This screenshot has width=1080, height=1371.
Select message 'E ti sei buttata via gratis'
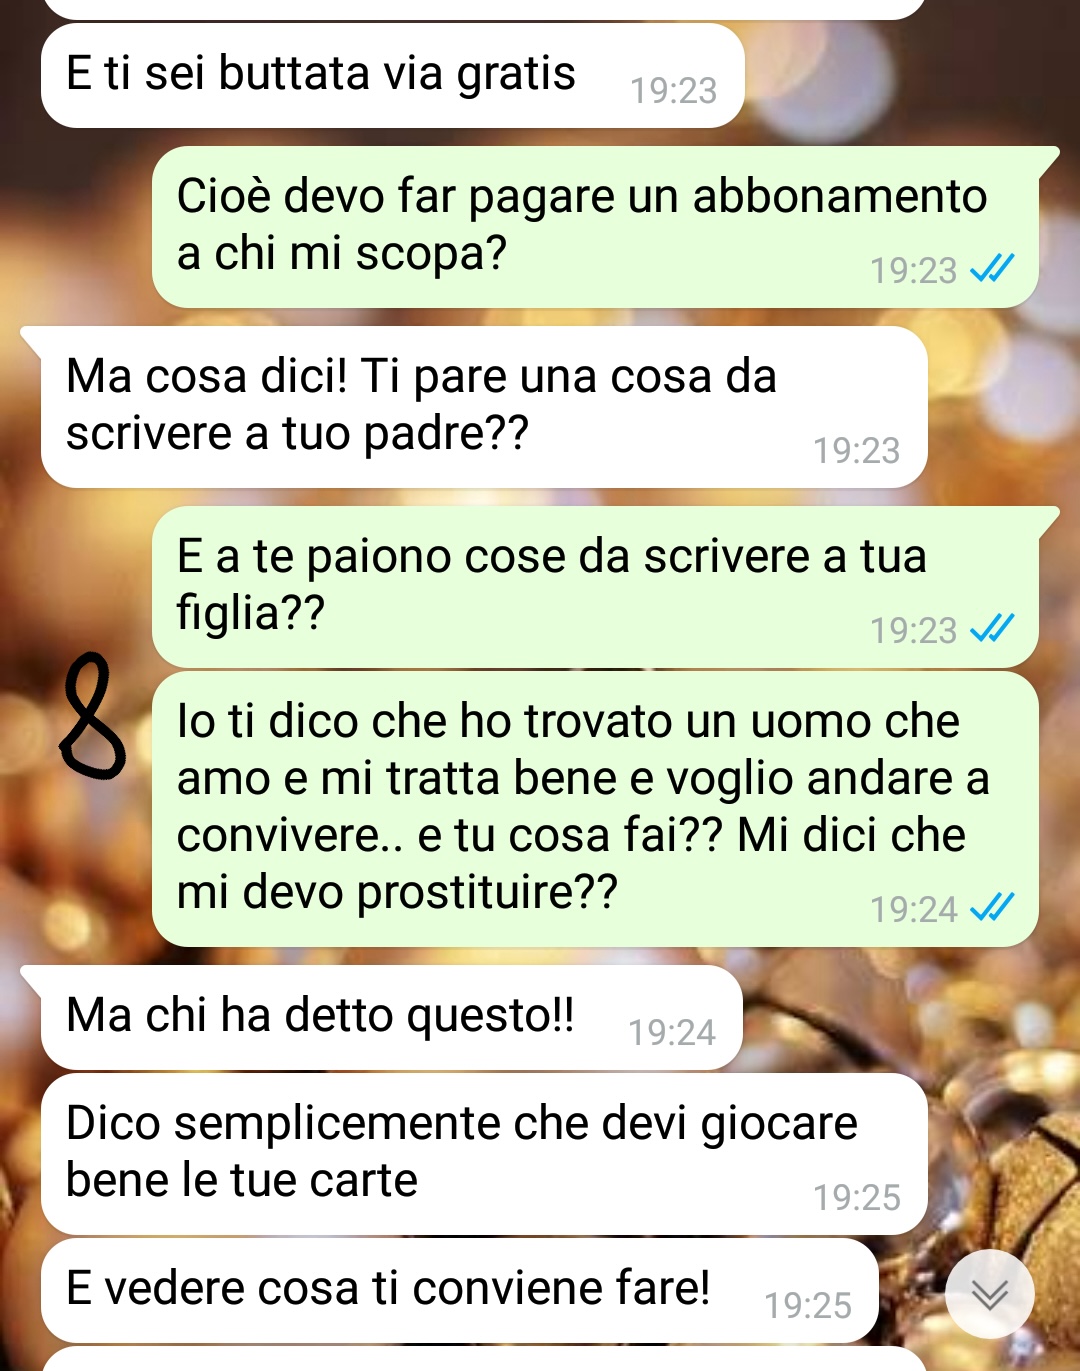(392, 75)
